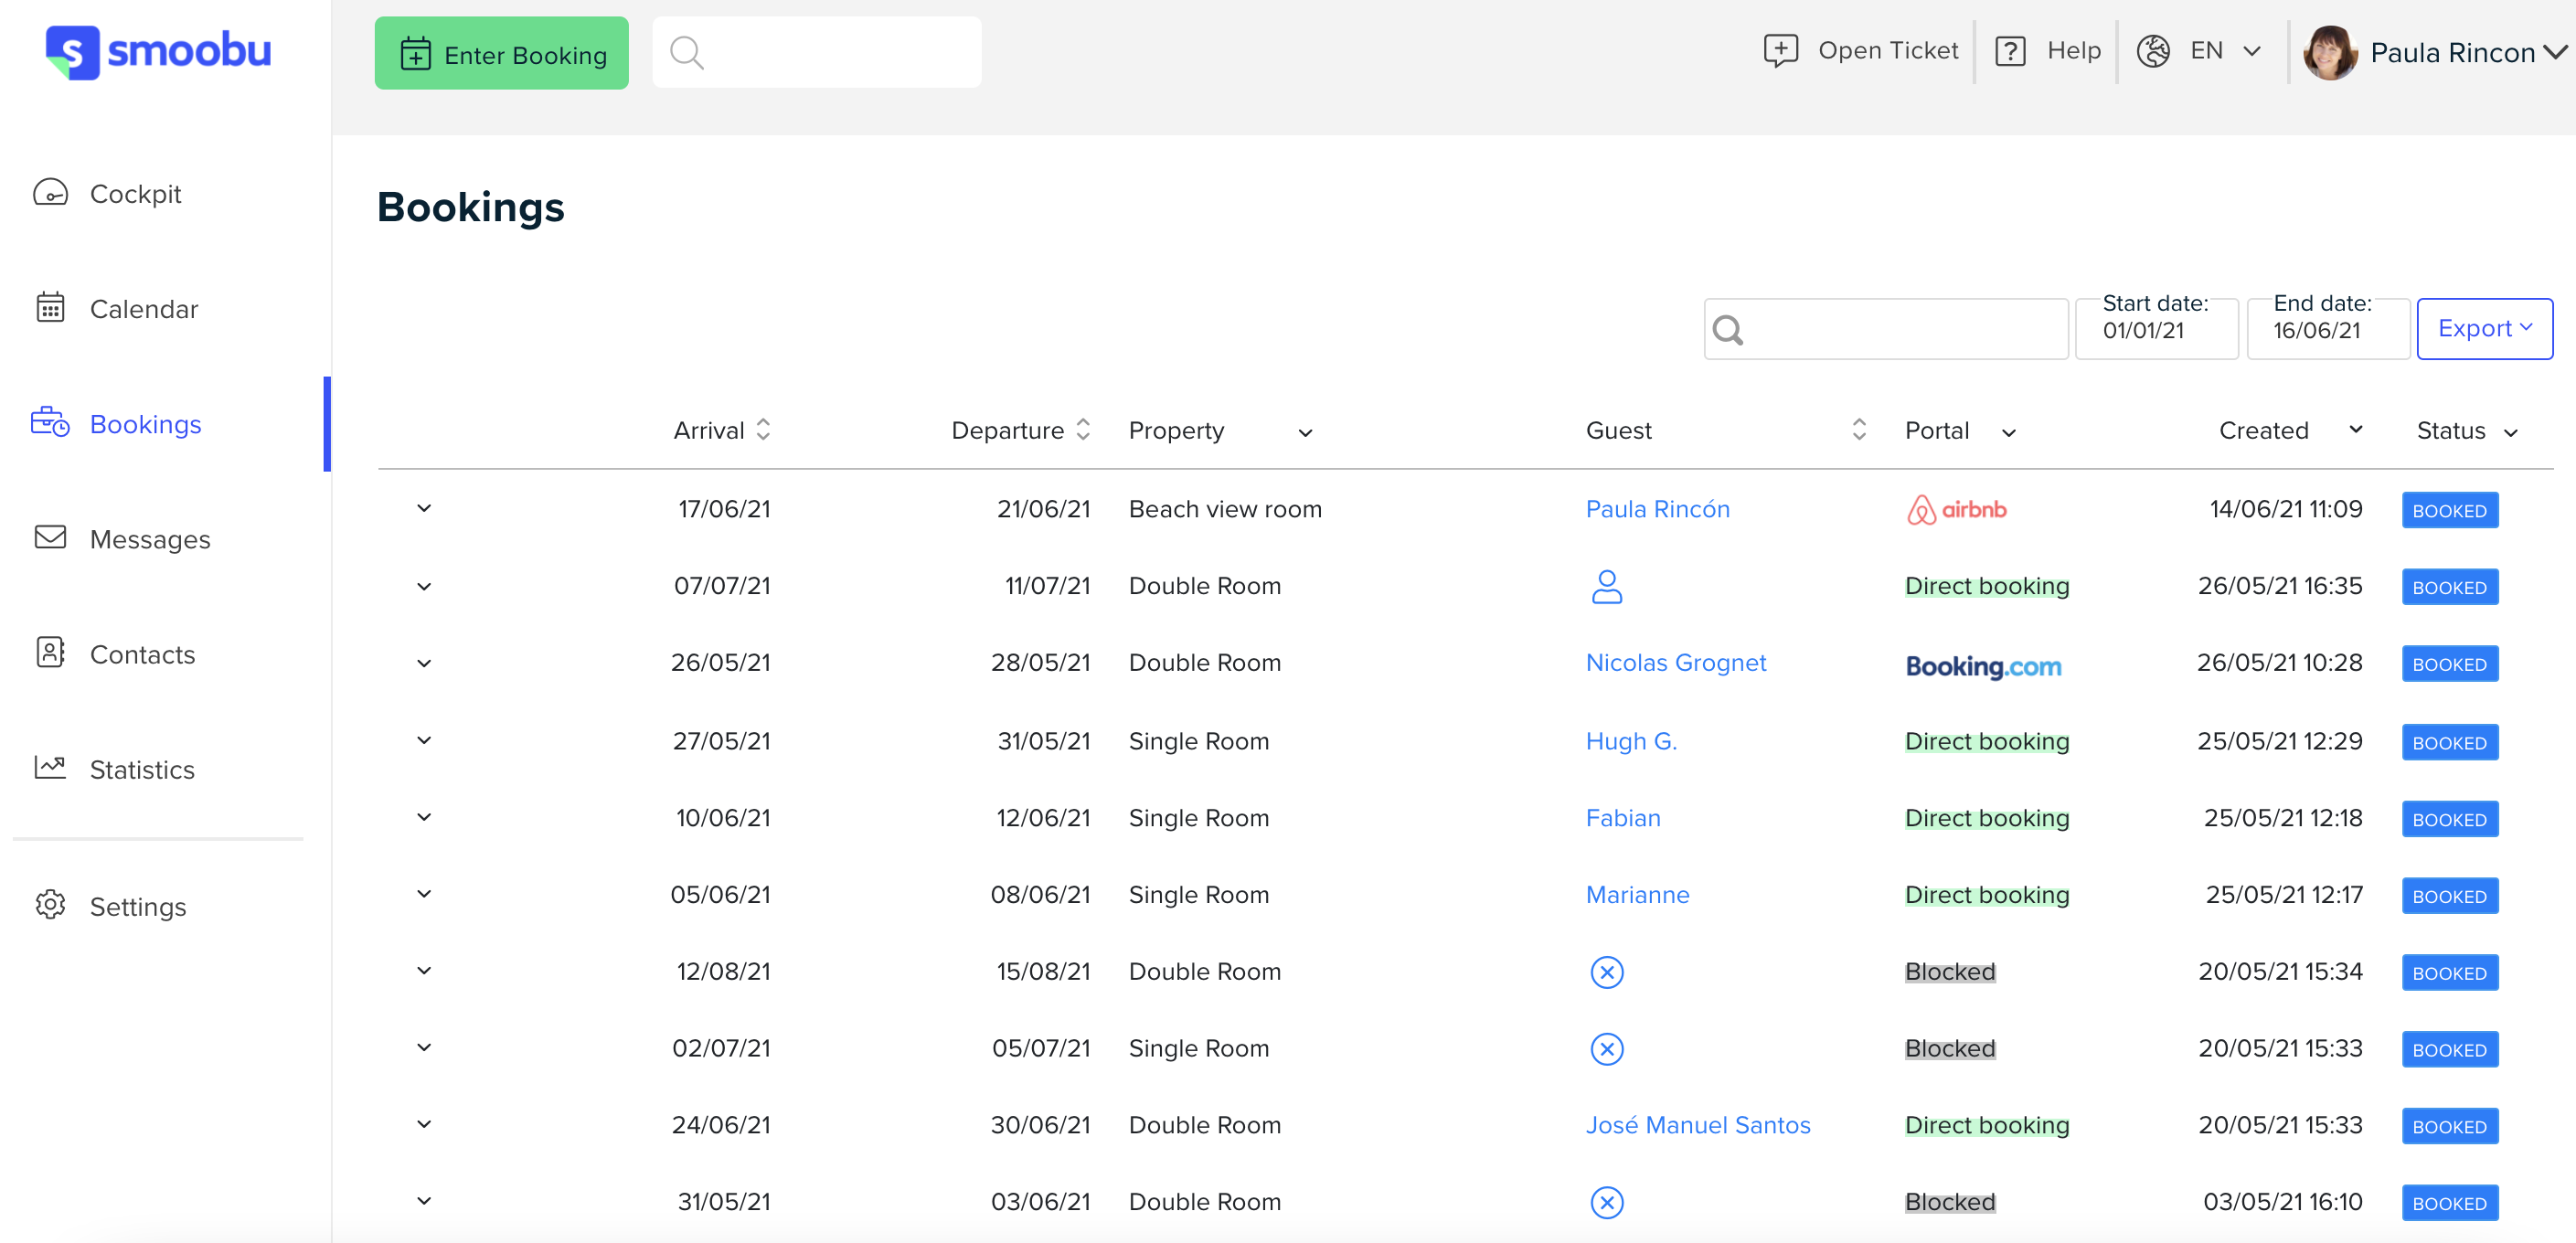
Task: Select the Open Ticket menu item
Action: pos(1861,52)
